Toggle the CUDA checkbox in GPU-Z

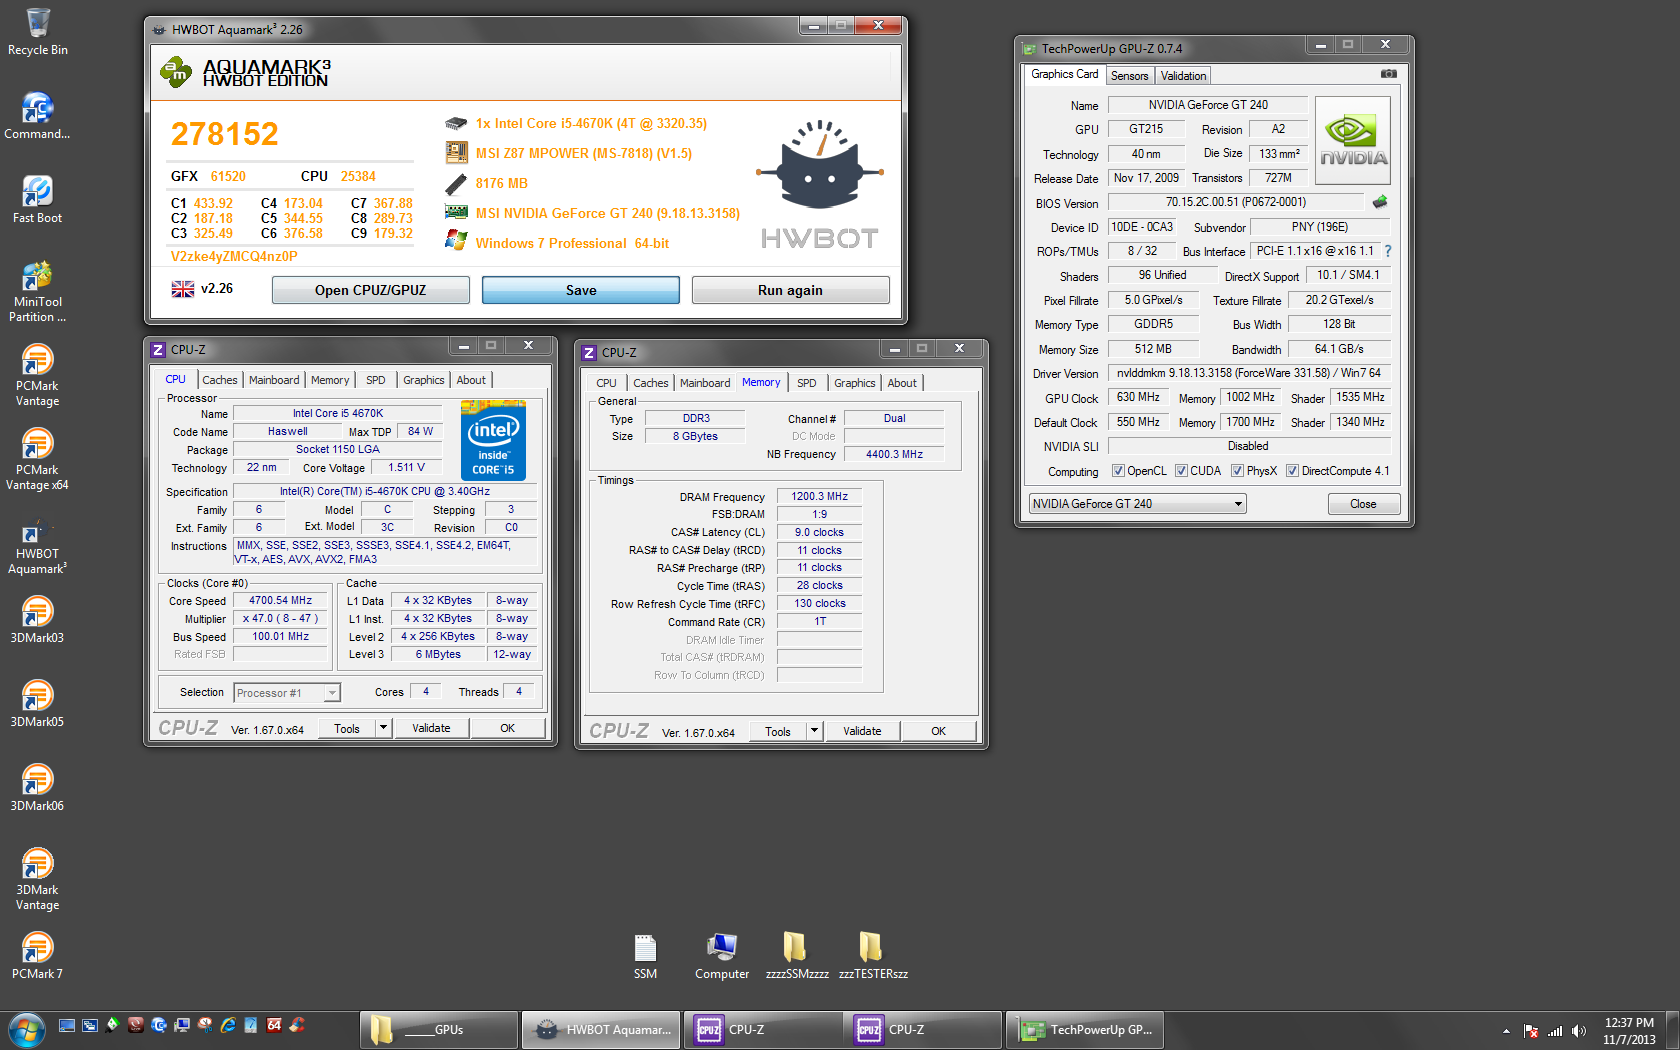pyautogui.click(x=1181, y=471)
